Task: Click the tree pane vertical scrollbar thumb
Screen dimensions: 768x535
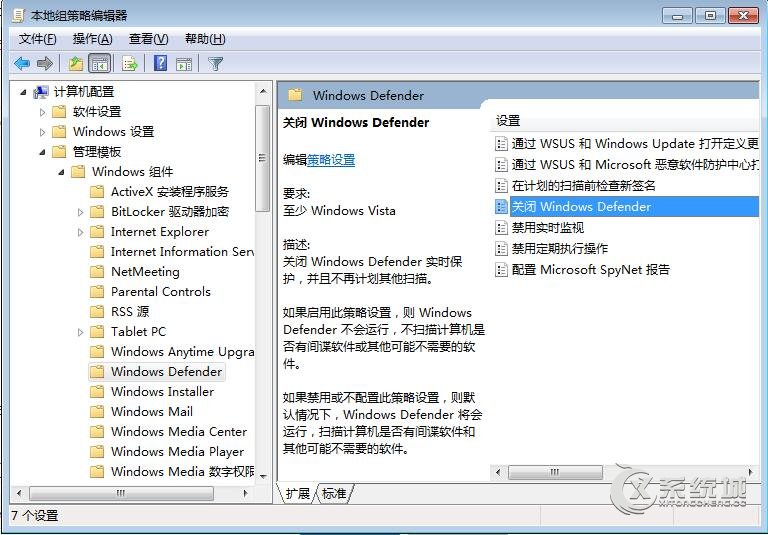Action: (263, 158)
